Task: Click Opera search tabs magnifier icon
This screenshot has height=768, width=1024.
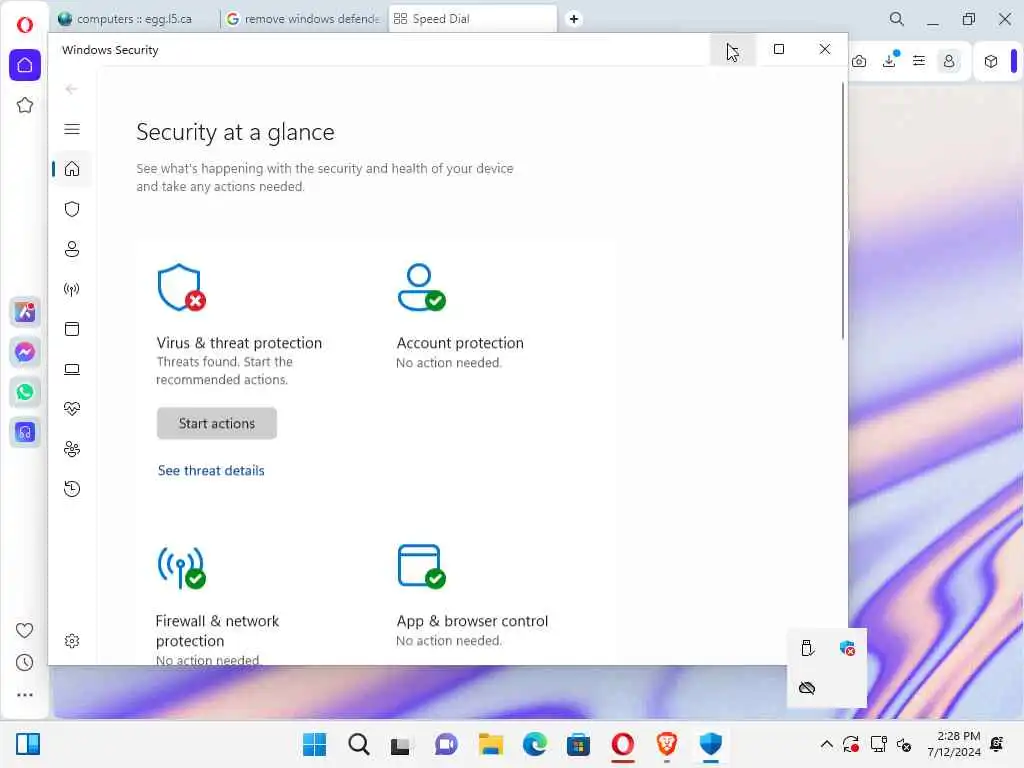Action: point(897,19)
